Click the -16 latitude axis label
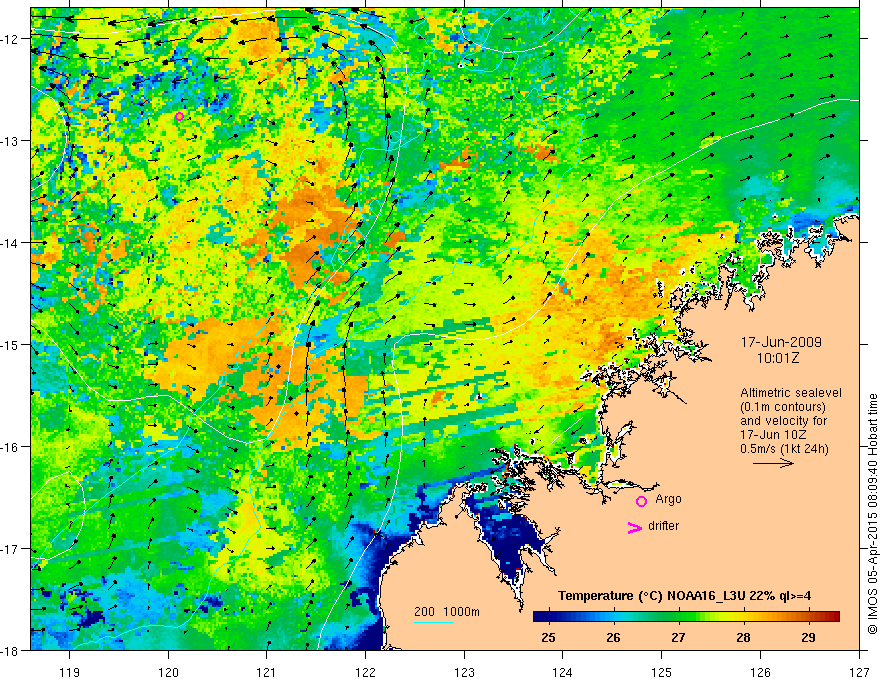 tap(10, 447)
